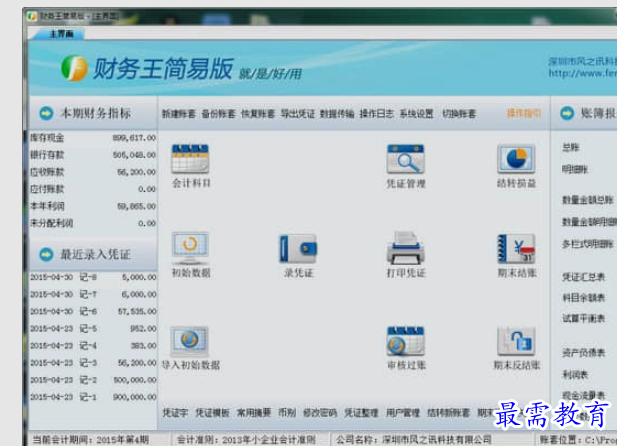This screenshot has height=446, width=617.
Task: Open 数据传输 from toolbar
Action: pyautogui.click(x=337, y=114)
